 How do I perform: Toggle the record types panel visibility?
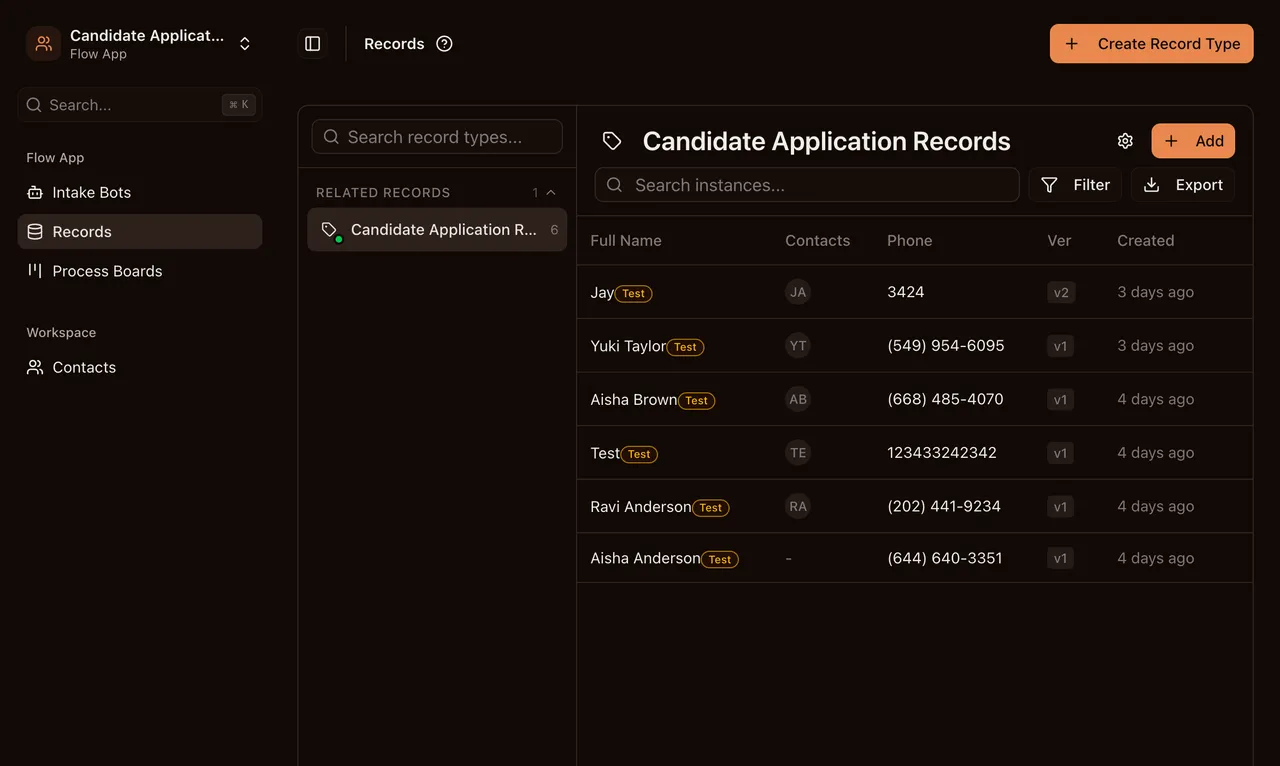(312, 43)
